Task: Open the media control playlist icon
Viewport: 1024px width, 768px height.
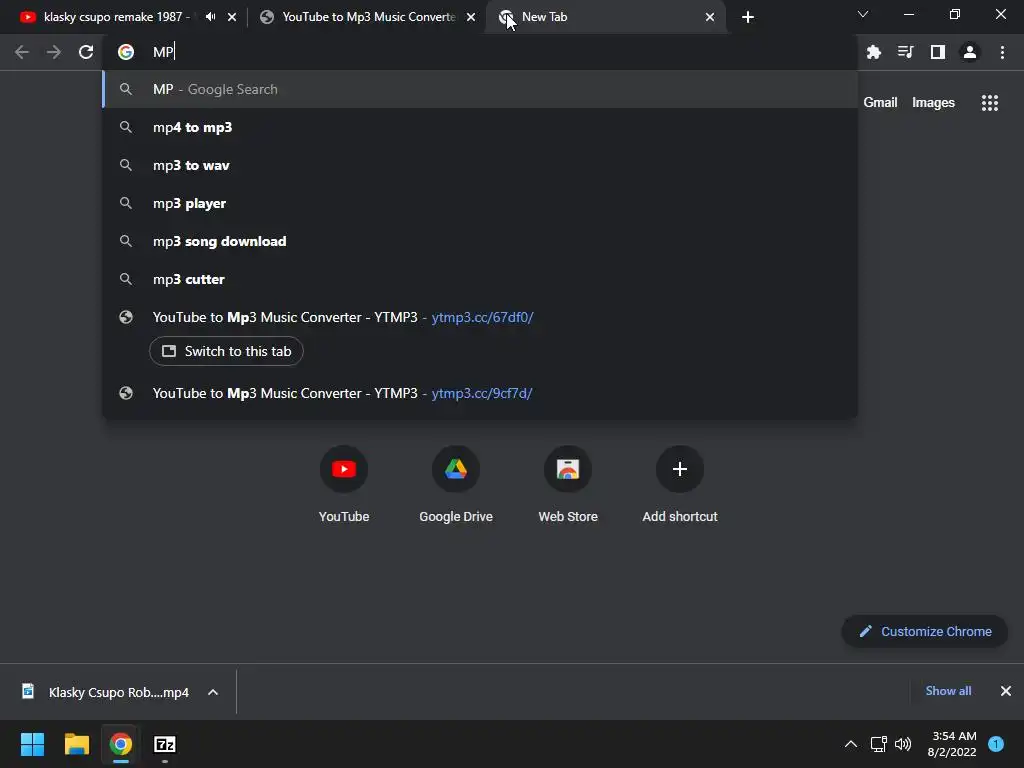Action: point(905,52)
